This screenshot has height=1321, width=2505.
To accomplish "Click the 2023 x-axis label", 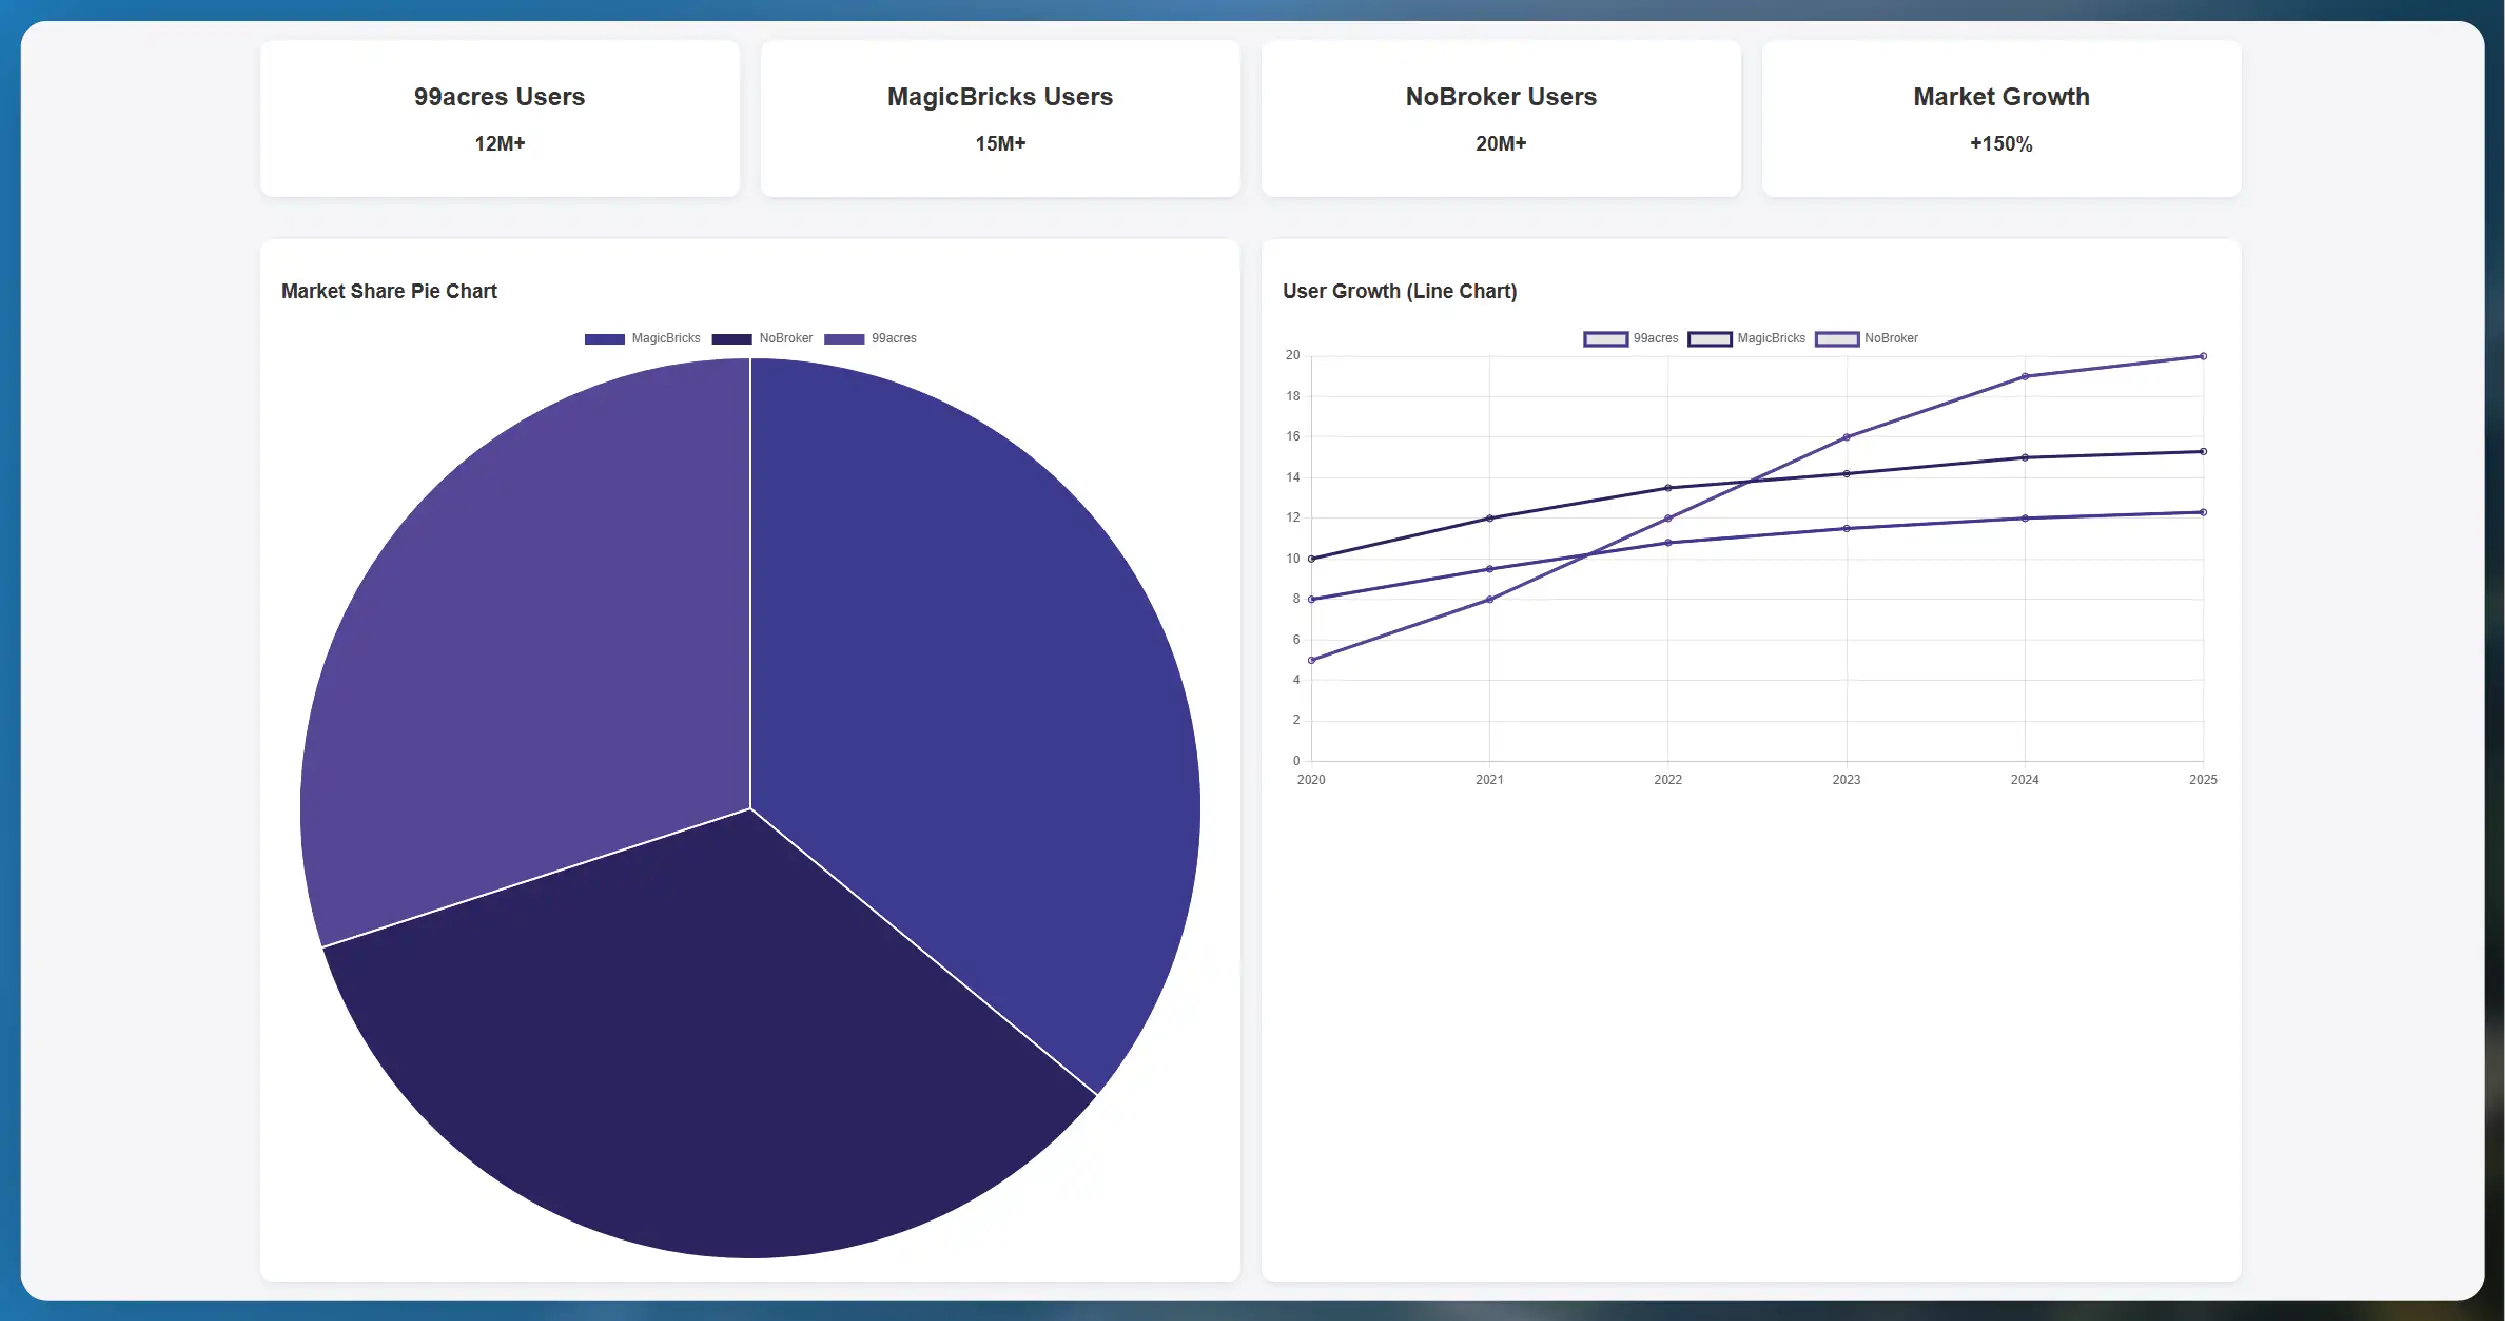I will pyautogui.click(x=1846, y=780).
